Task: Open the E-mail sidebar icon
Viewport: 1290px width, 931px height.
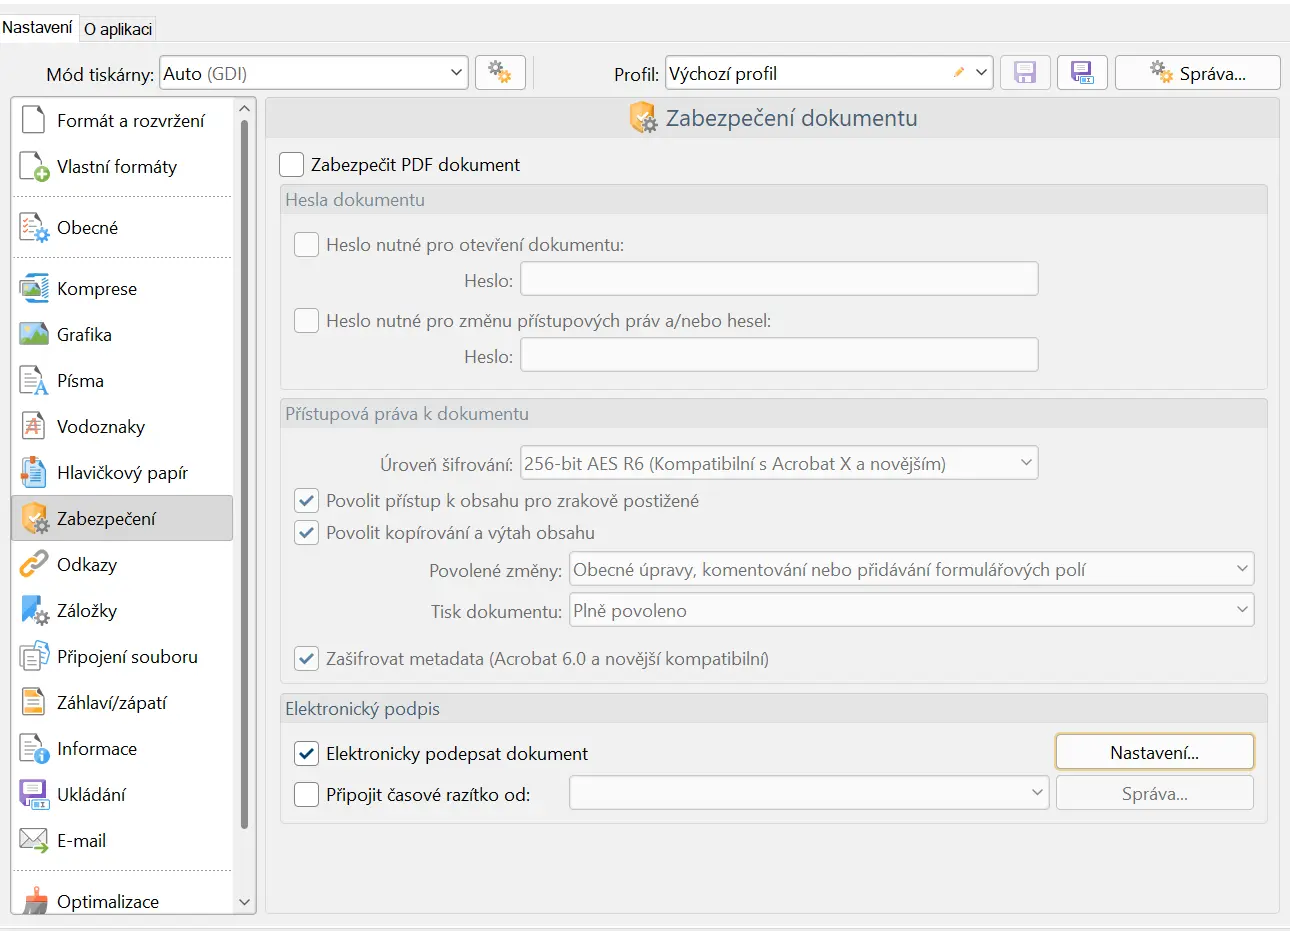Action: point(34,841)
